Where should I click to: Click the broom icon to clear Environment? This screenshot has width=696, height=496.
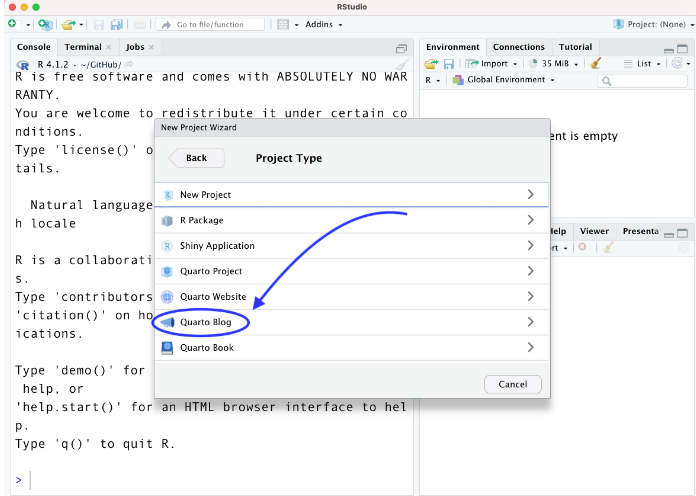pyautogui.click(x=595, y=63)
